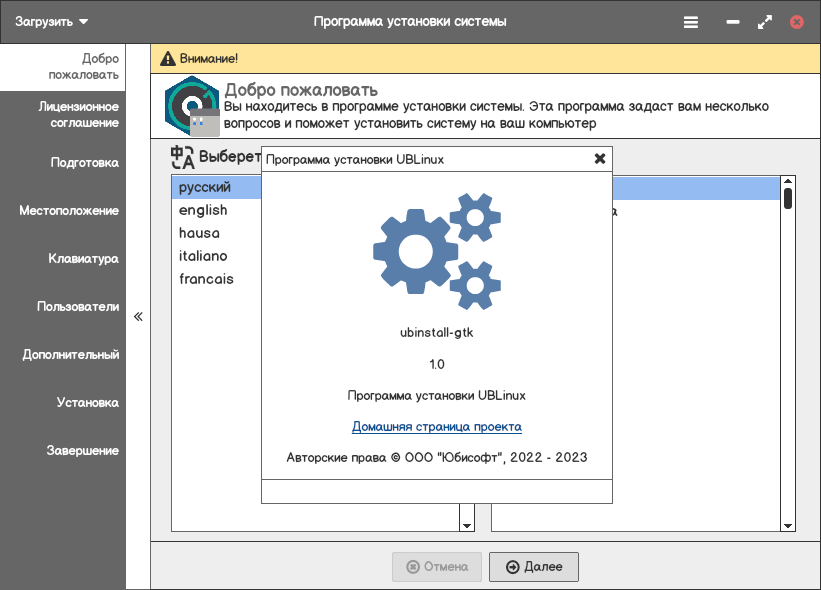Click the Внимание warning triangle icon
The height and width of the screenshot is (590, 821).
168,59
